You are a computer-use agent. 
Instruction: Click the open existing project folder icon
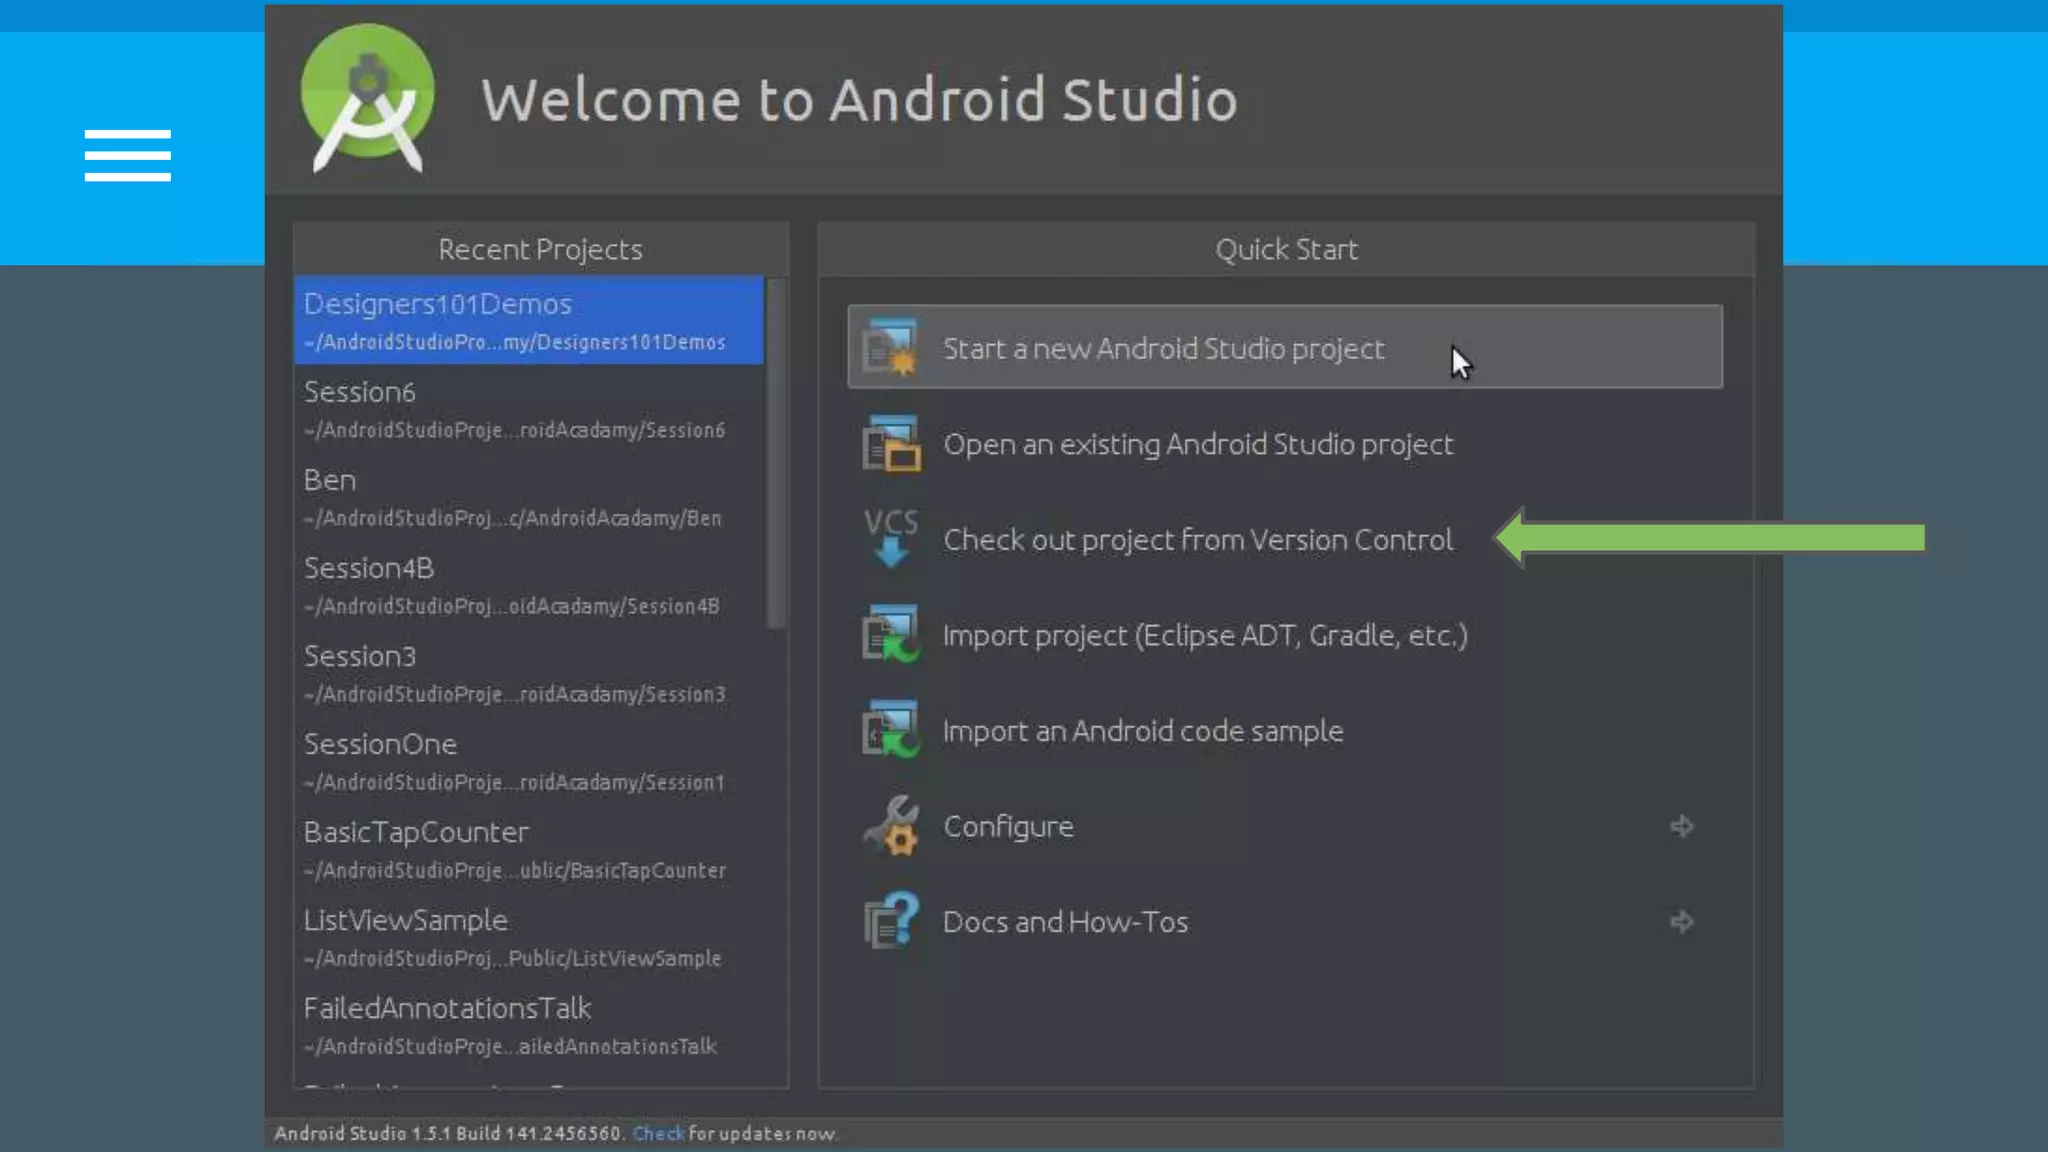[x=890, y=443]
